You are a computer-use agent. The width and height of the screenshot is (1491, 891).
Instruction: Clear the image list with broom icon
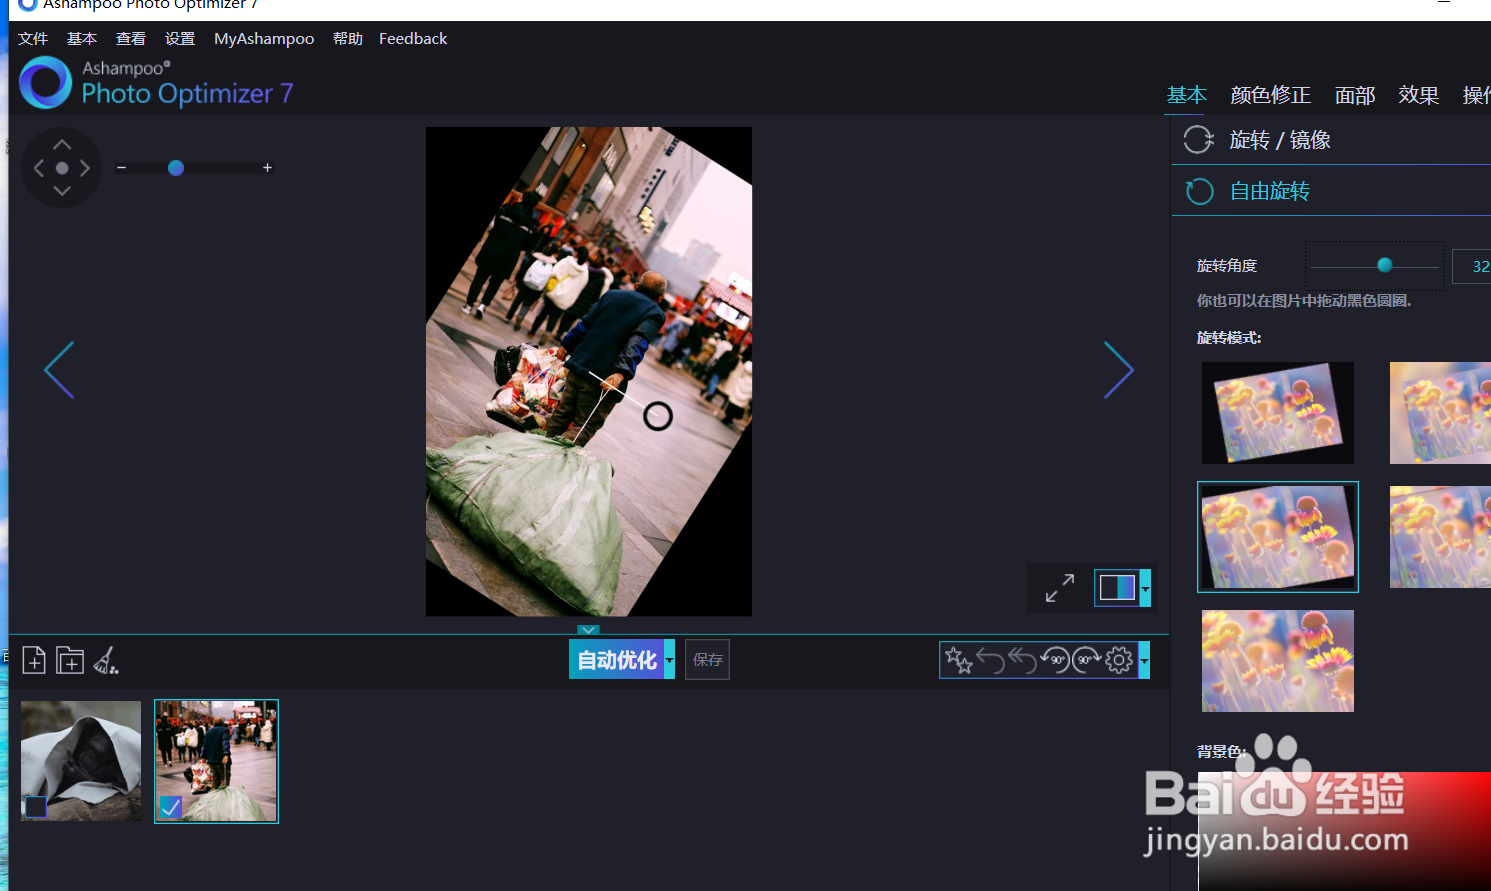(x=106, y=660)
